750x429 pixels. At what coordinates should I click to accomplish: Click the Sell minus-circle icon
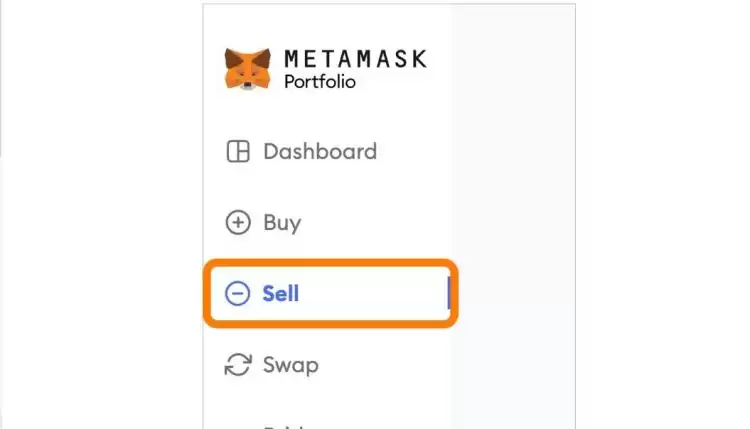click(x=237, y=293)
